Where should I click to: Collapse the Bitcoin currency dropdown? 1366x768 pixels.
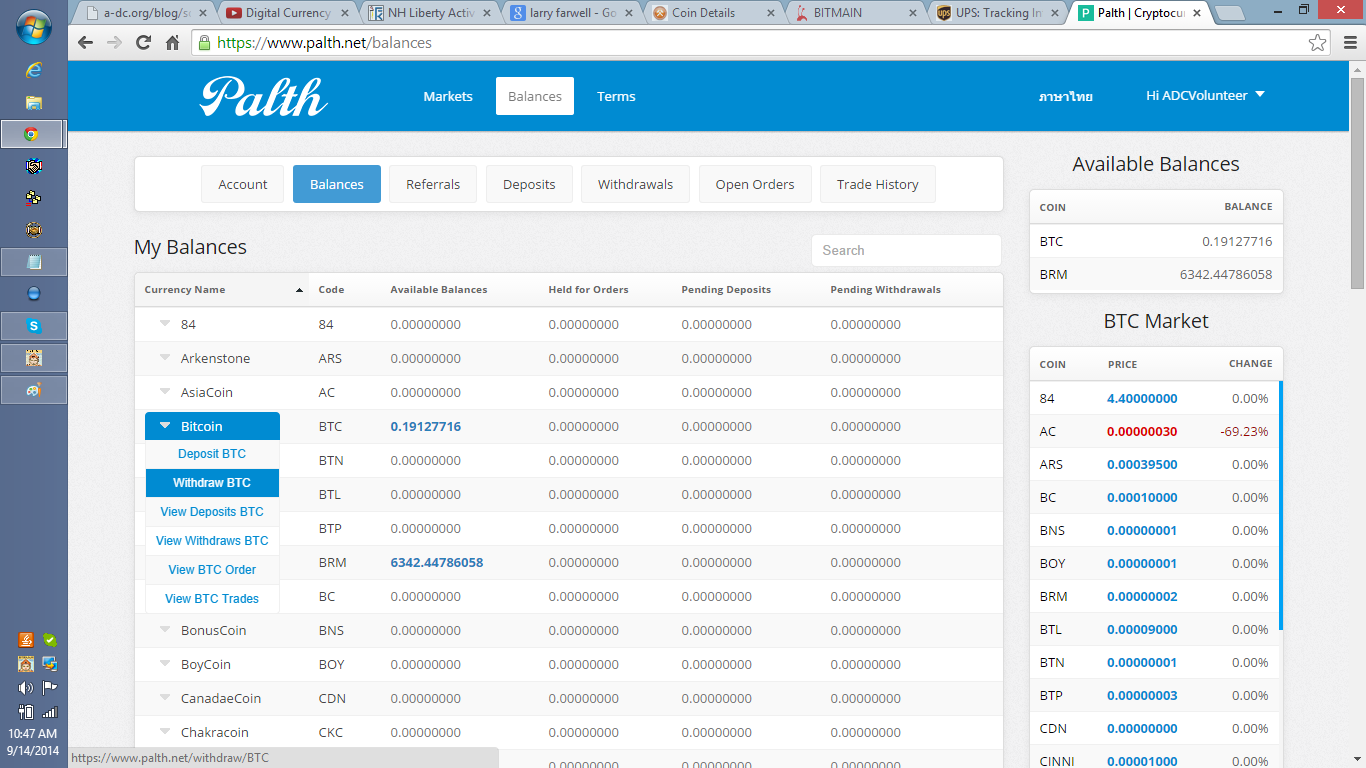[x=212, y=426]
